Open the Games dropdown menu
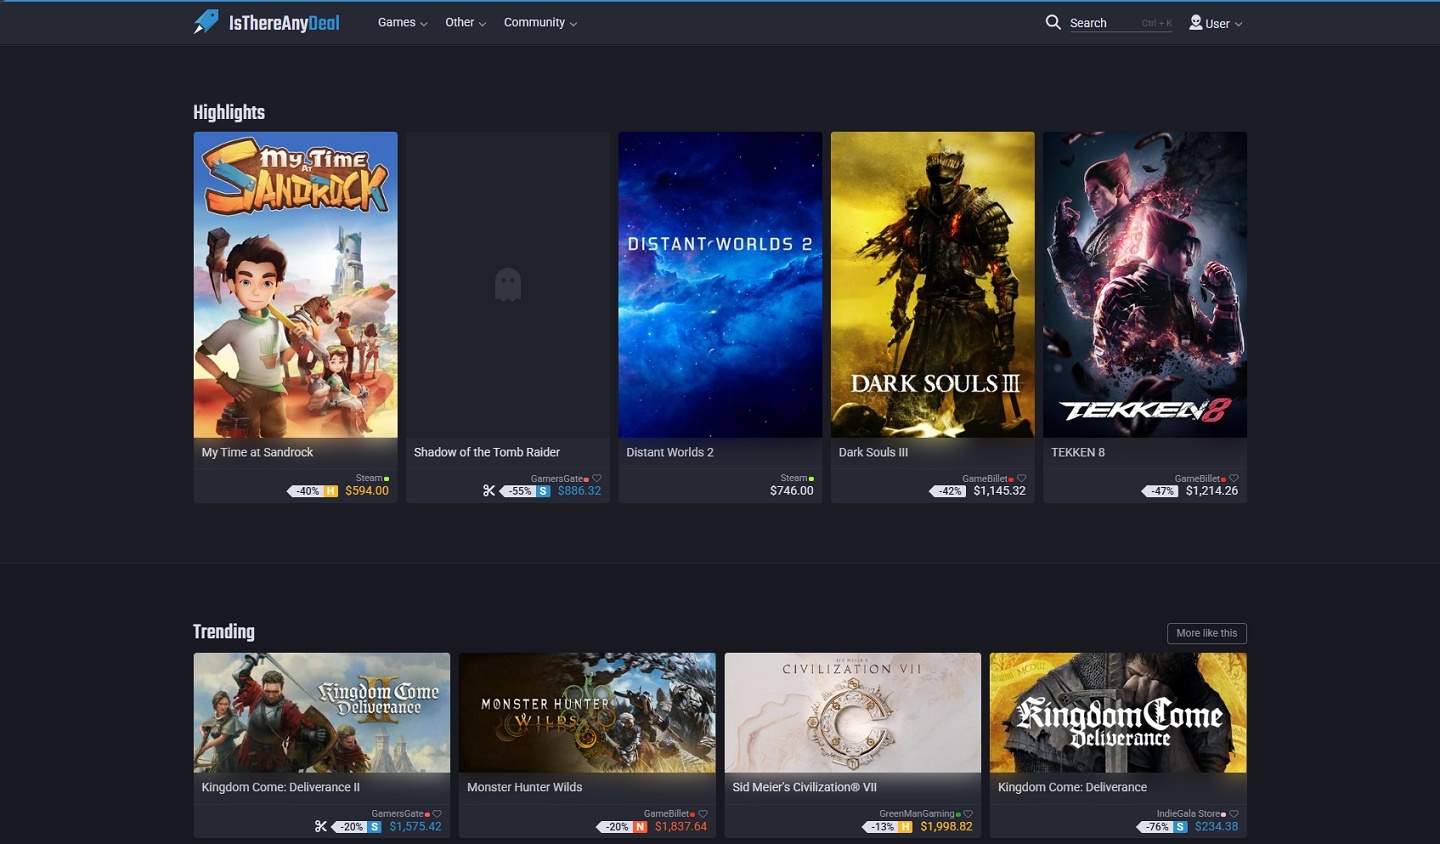This screenshot has height=844, width=1440. [x=402, y=22]
